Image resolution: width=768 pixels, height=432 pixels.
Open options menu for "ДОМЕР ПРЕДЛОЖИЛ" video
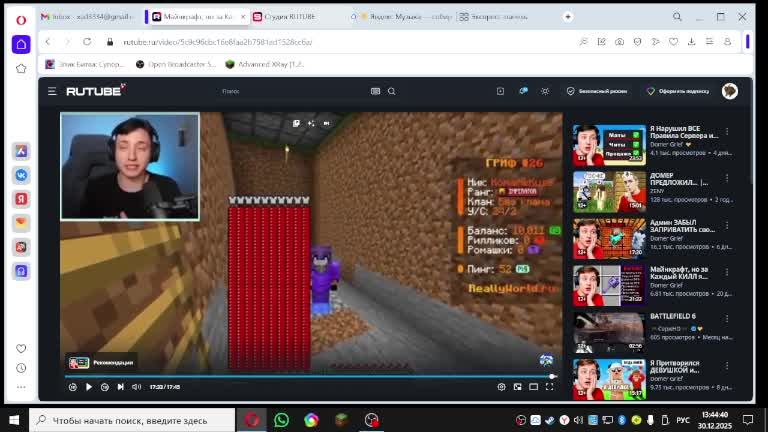coord(727,178)
